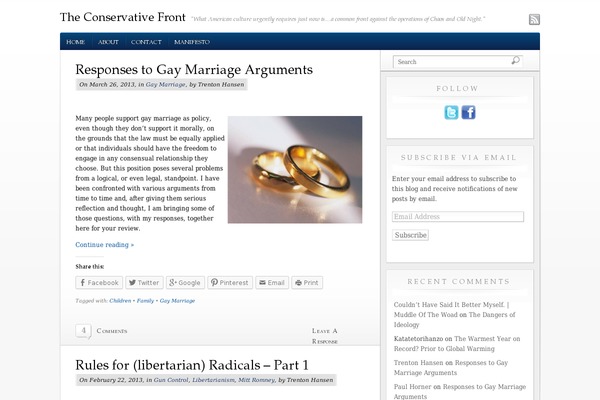
Task: Click the Twitter follow icon
Action: [451, 113]
